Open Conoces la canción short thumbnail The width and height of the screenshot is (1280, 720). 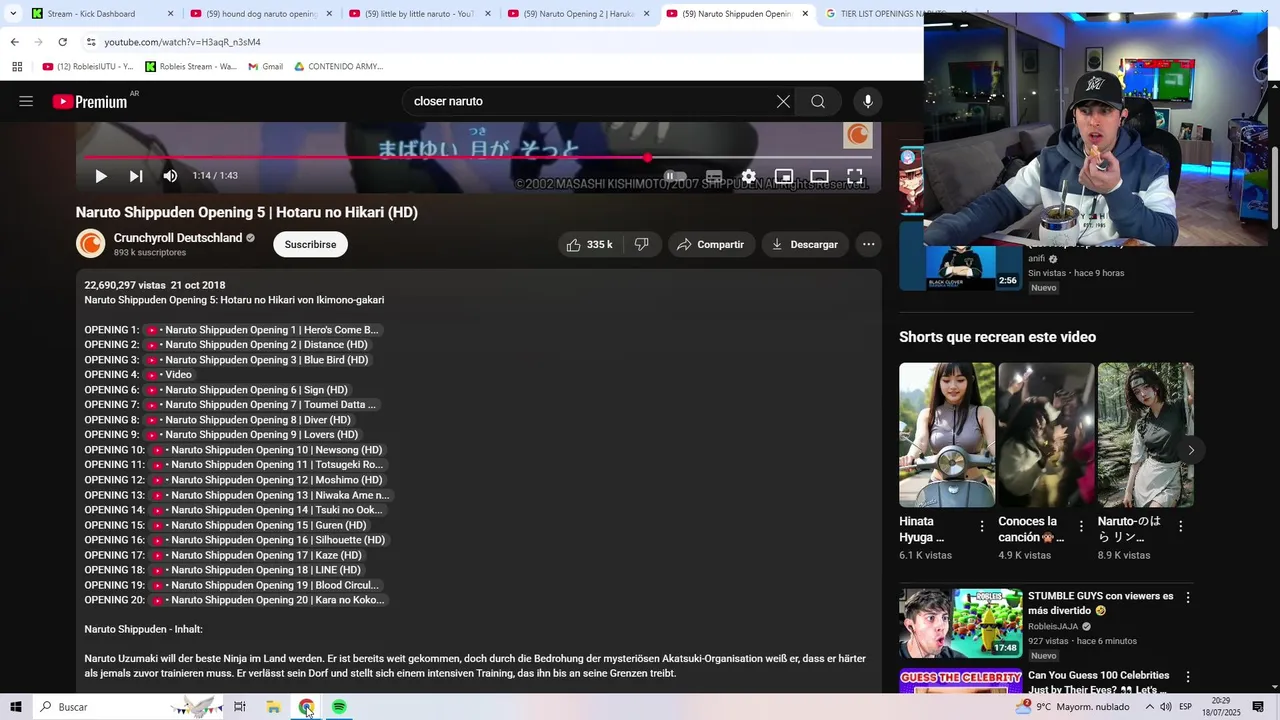click(x=1046, y=435)
